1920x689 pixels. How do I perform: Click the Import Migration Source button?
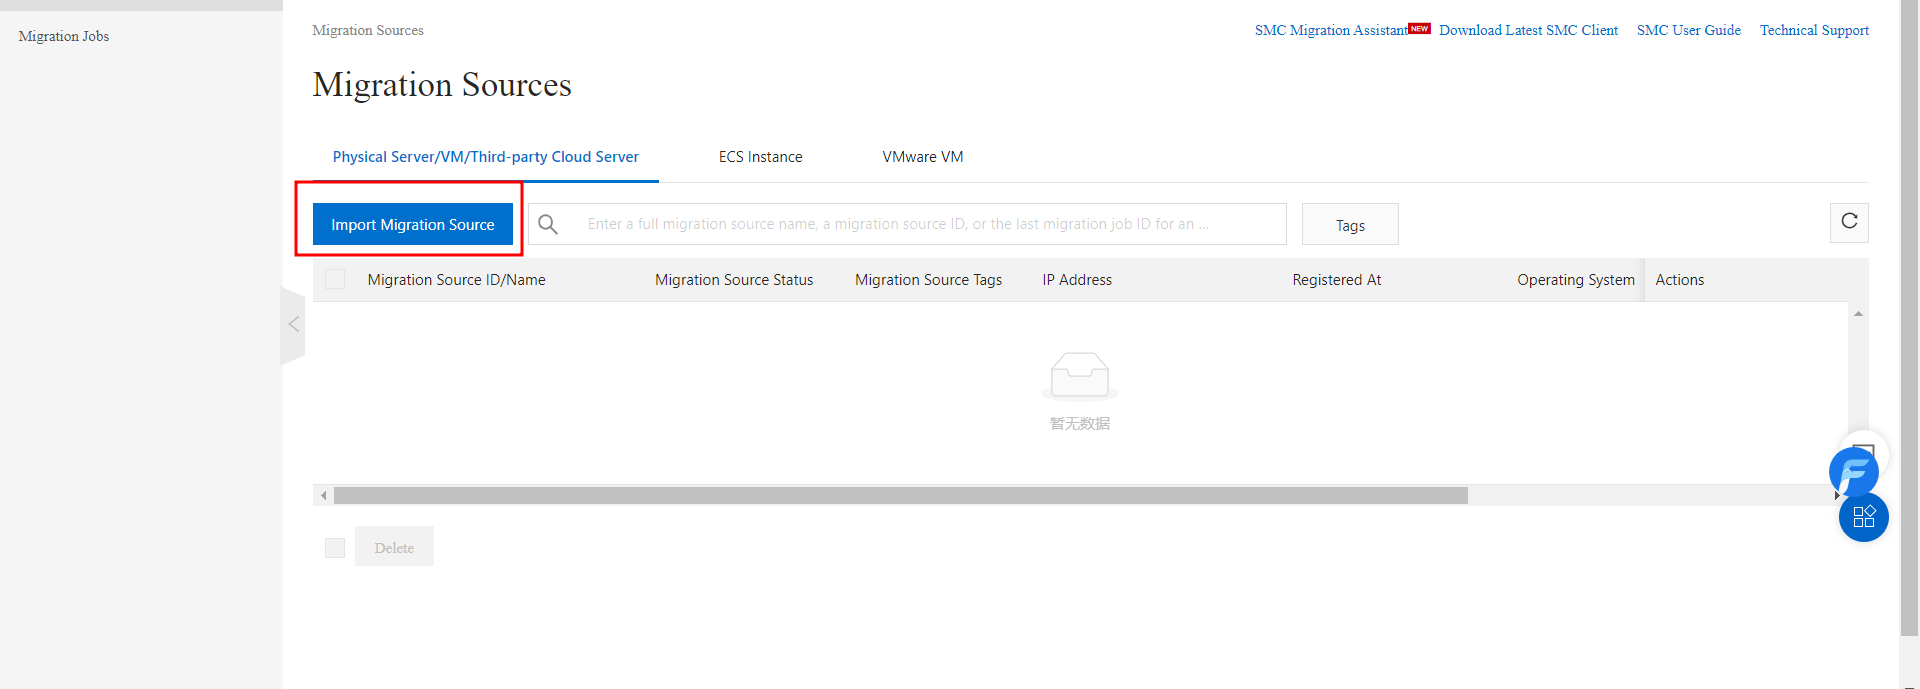click(412, 224)
